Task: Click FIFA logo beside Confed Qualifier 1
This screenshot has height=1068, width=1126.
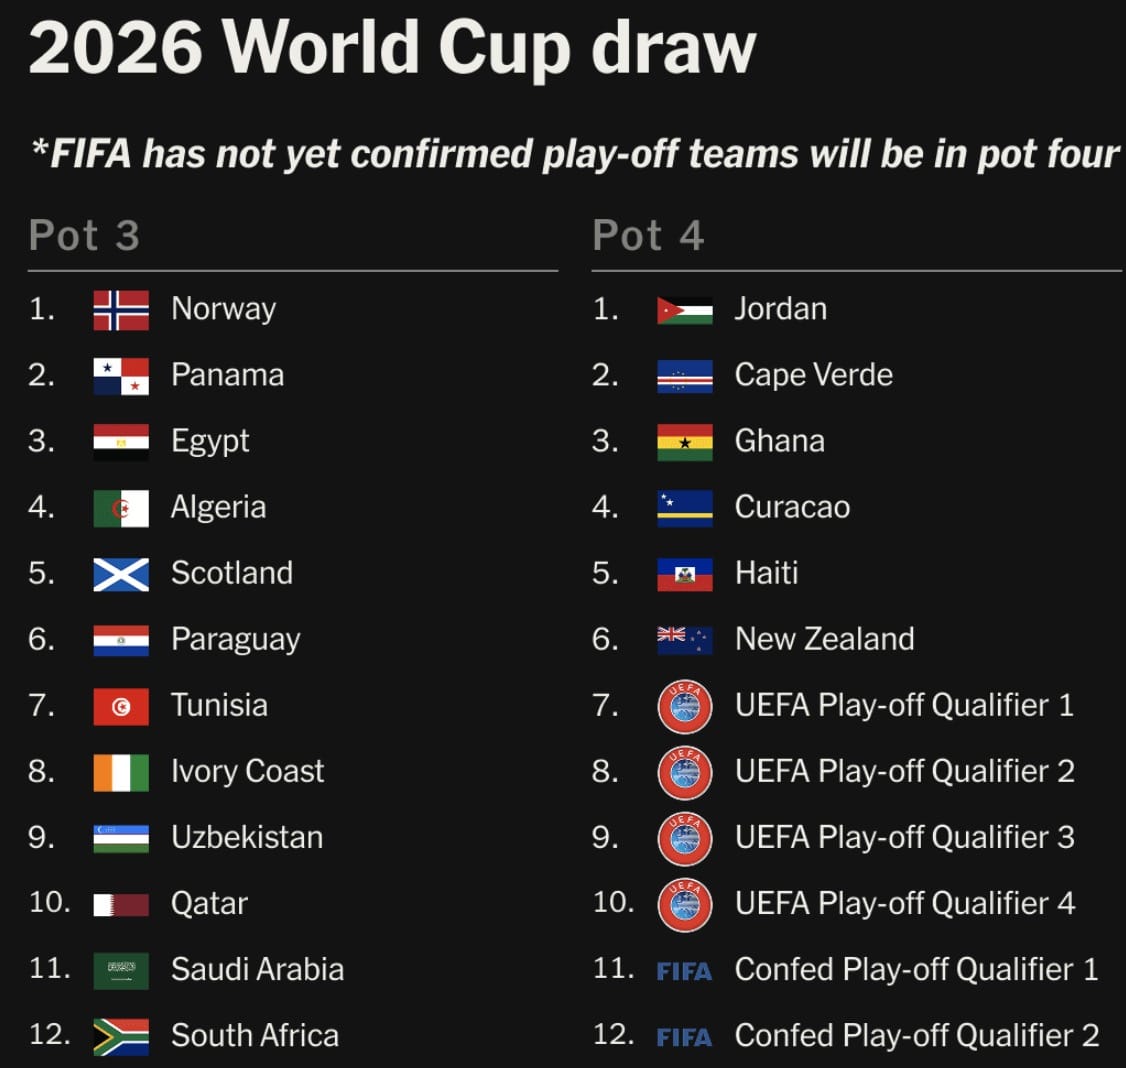Action: click(684, 971)
